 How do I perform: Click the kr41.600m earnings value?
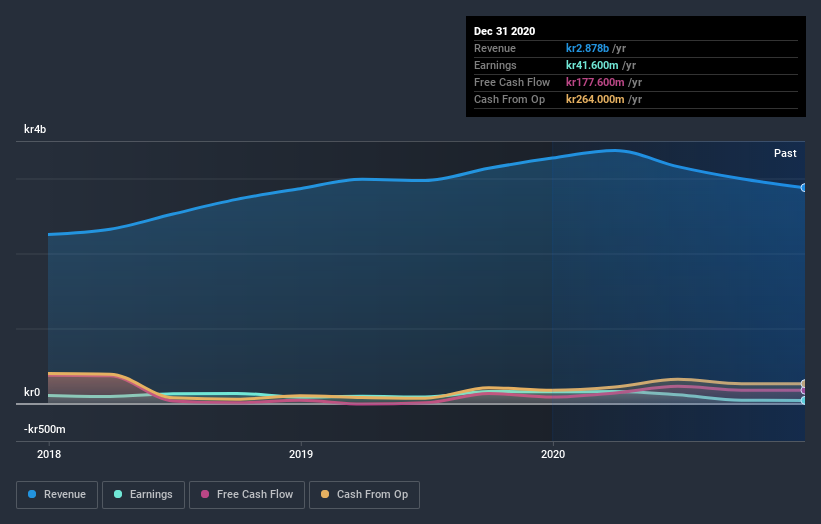pos(592,65)
